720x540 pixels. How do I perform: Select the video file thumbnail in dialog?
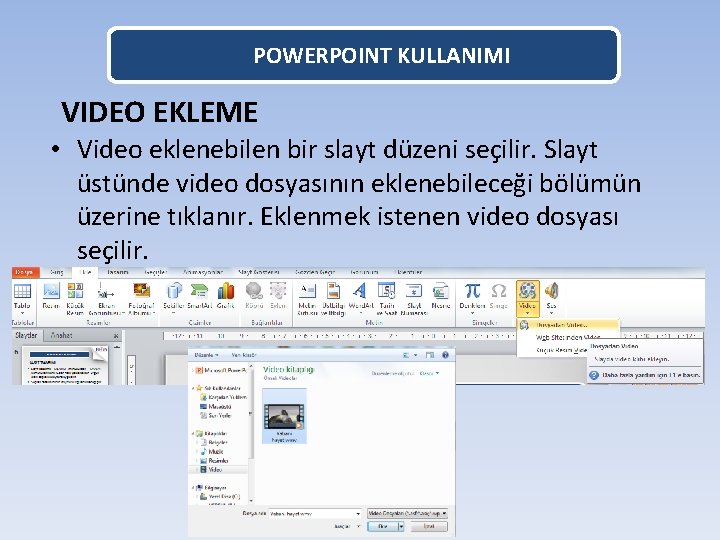[284, 416]
